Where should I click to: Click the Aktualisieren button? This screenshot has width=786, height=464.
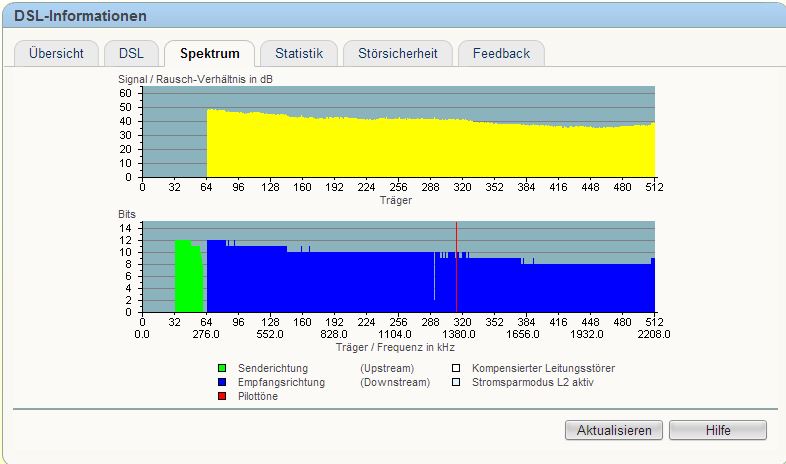pyautogui.click(x=614, y=430)
